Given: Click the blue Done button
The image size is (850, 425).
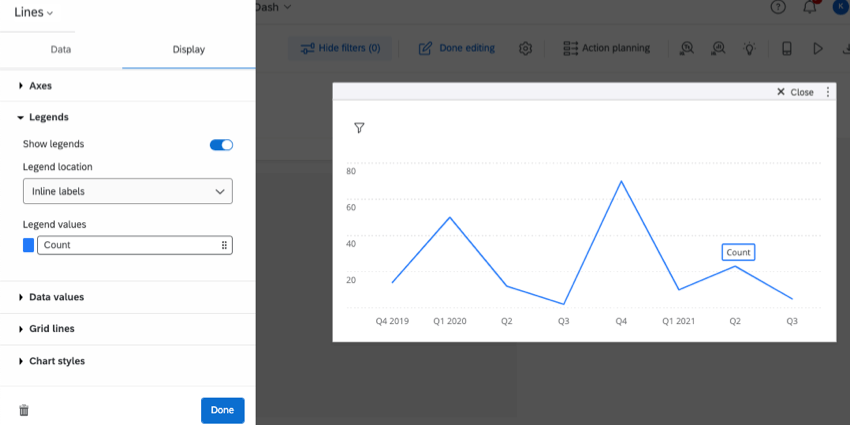Looking at the screenshot, I should tap(222, 410).
